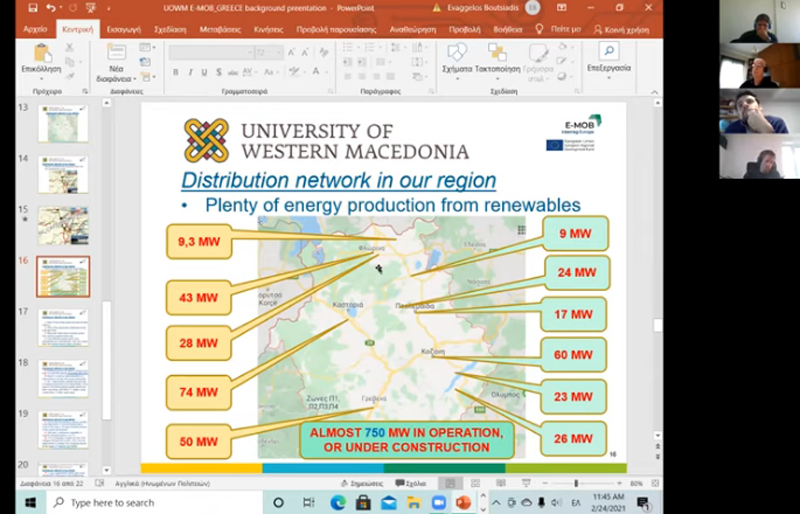This screenshot has height=514, width=800.
Task: Clear all formatting icon
Action: click(323, 53)
